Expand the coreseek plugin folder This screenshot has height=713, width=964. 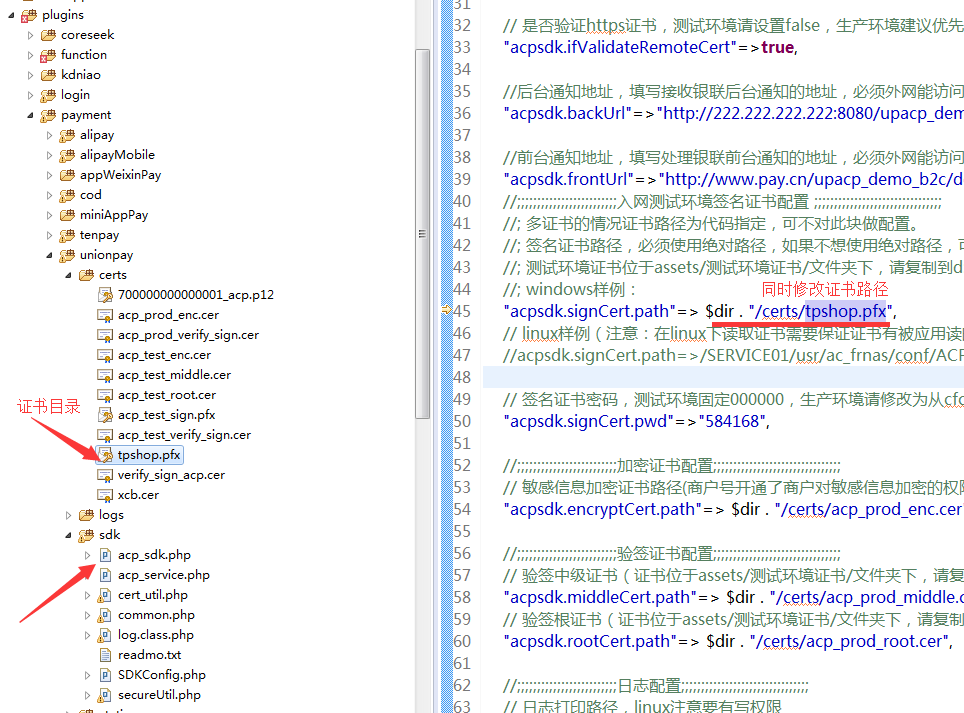click(30, 35)
